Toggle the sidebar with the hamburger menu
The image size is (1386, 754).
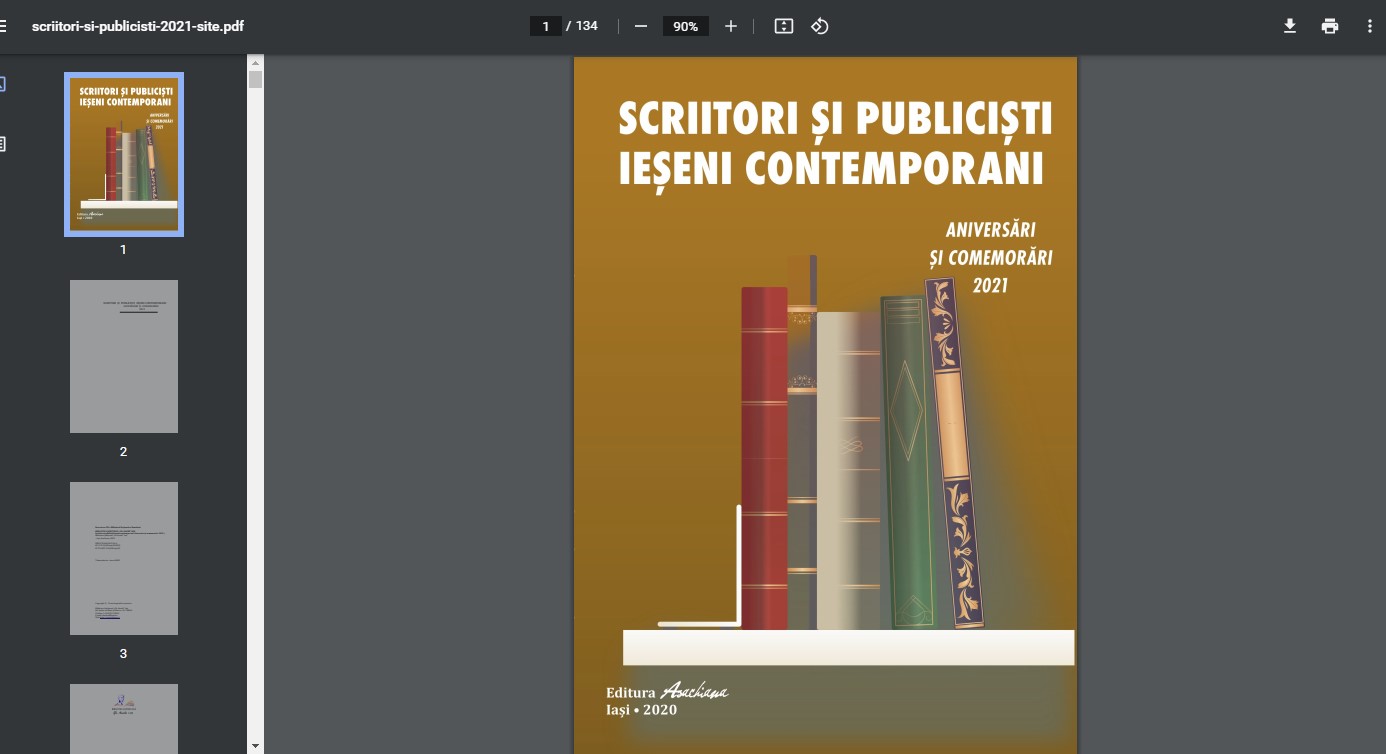(3, 27)
